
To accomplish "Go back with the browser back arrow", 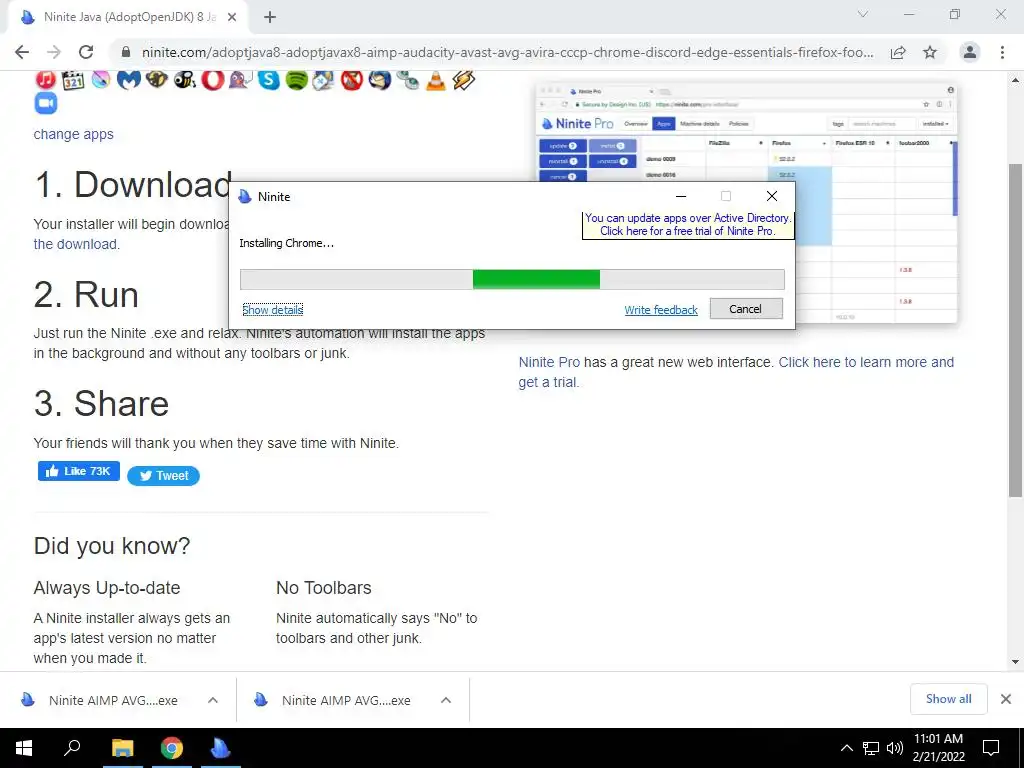I will [x=22, y=52].
